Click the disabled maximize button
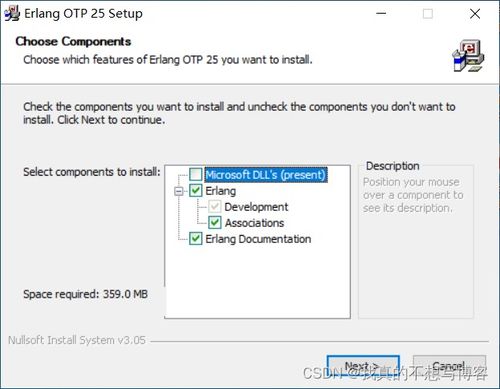The image size is (500, 389). tap(428, 14)
